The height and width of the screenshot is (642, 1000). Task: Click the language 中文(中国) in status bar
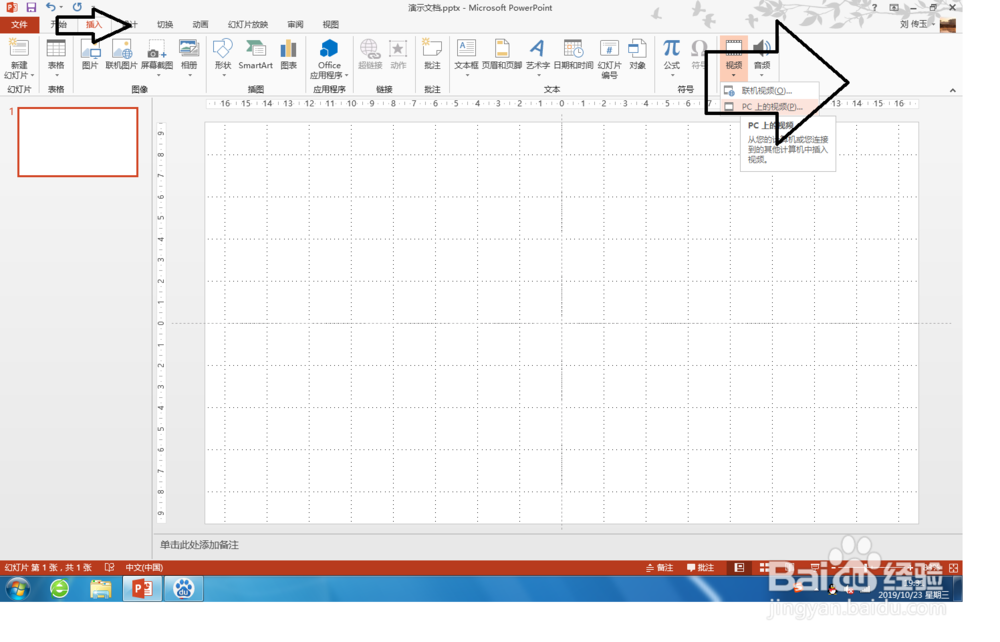(144, 567)
